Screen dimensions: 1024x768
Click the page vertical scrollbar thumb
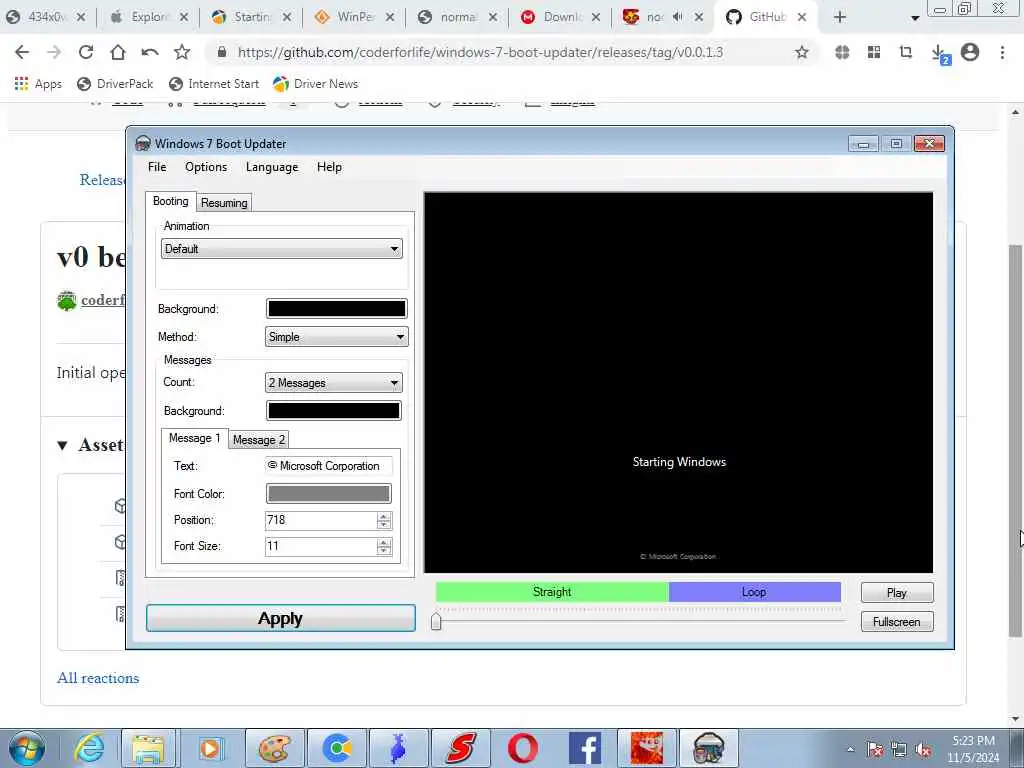point(1015,441)
